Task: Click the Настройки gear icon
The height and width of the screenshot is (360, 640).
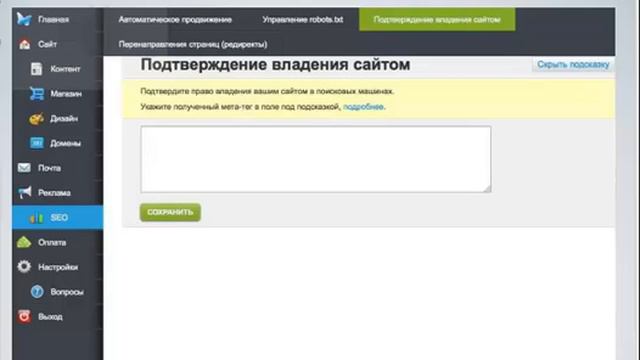Action: [24, 267]
